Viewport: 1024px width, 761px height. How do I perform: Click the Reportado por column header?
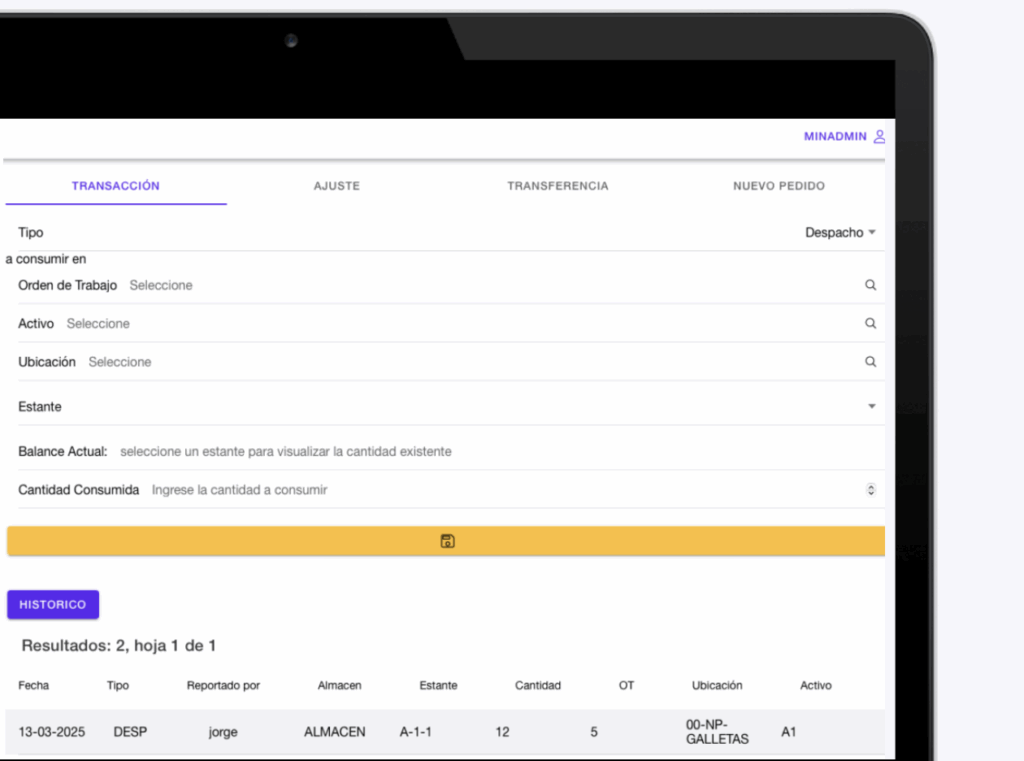click(x=223, y=685)
